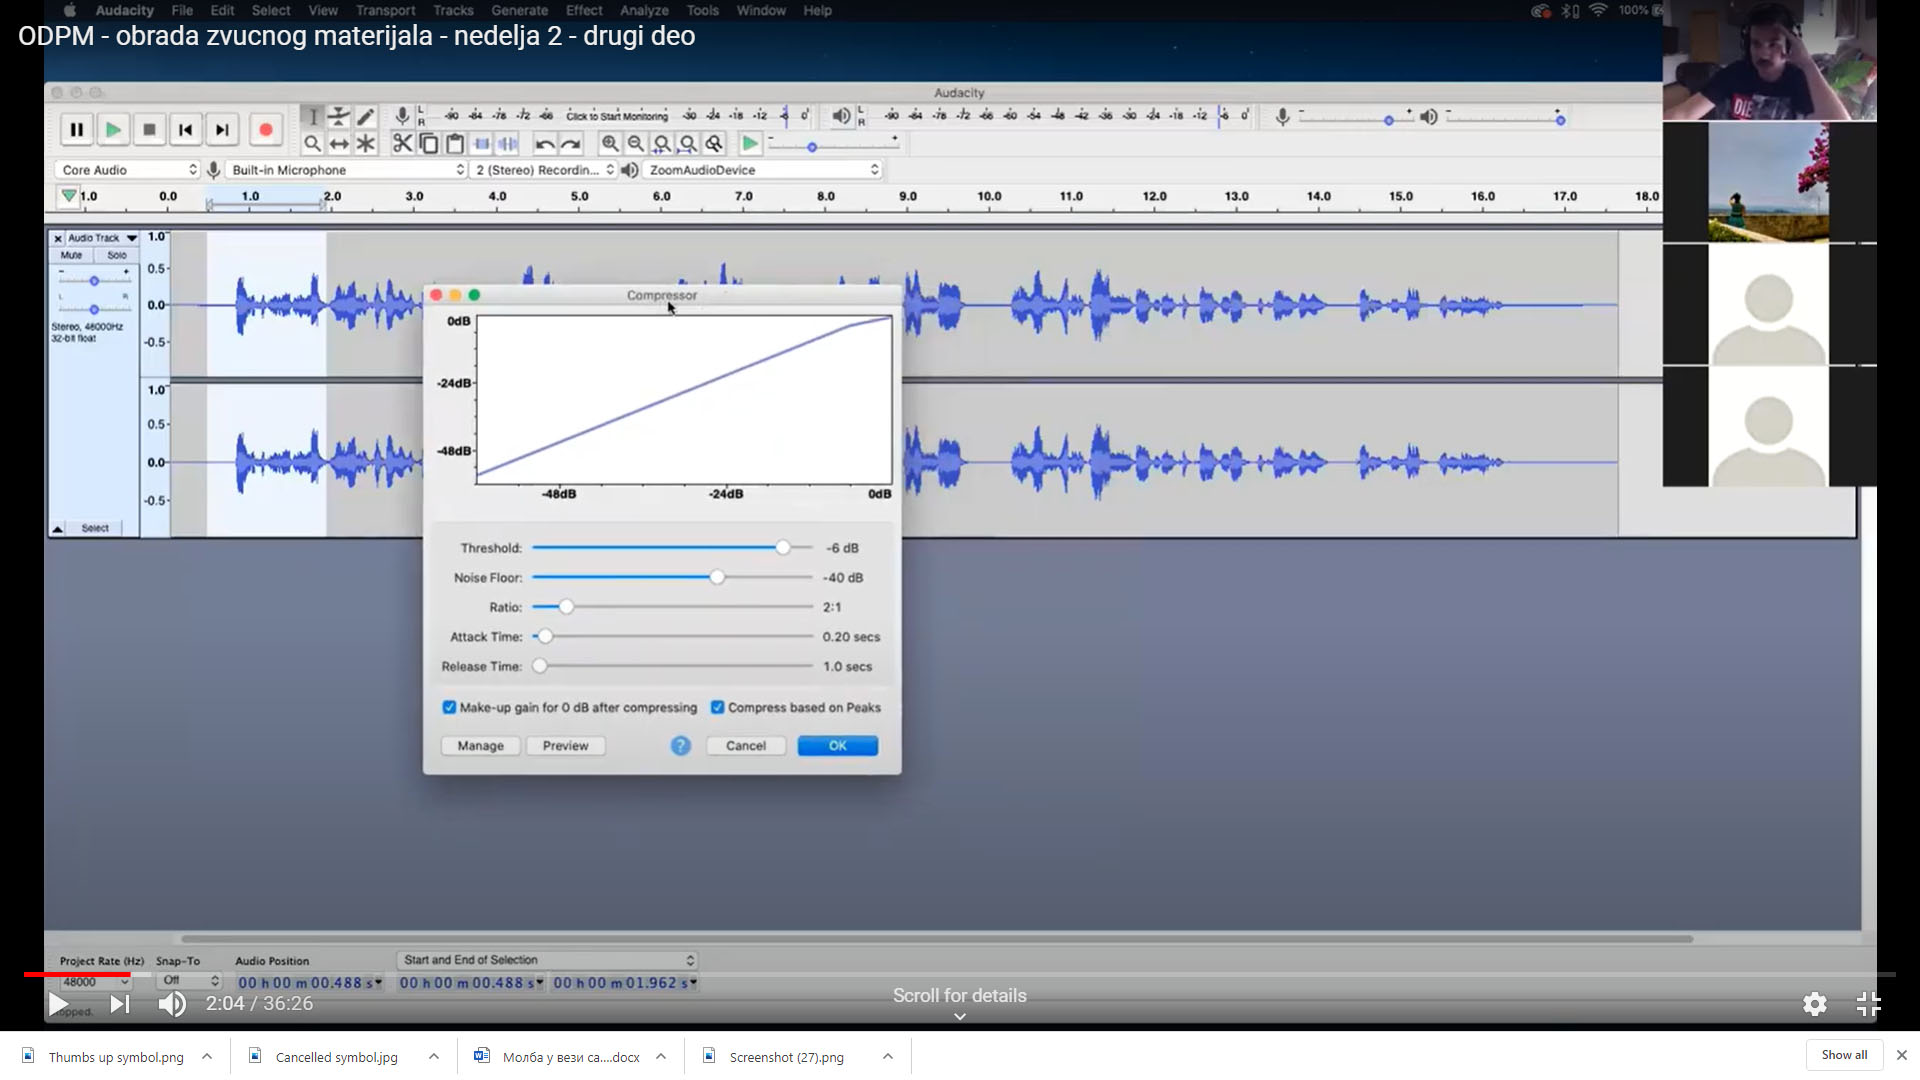The image size is (1920, 1080).
Task: Open the Generate menu
Action: pyautogui.click(x=519, y=10)
